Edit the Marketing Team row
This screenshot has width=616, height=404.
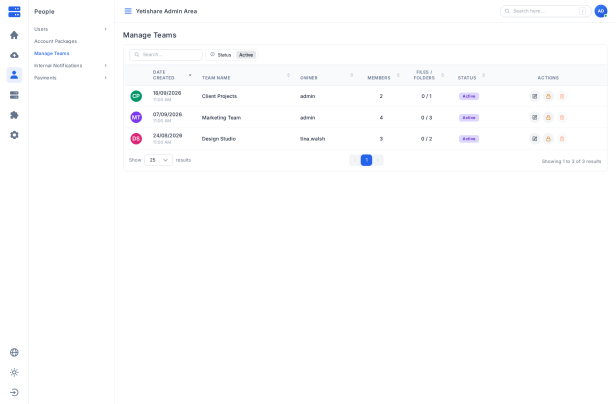tap(534, 118)
